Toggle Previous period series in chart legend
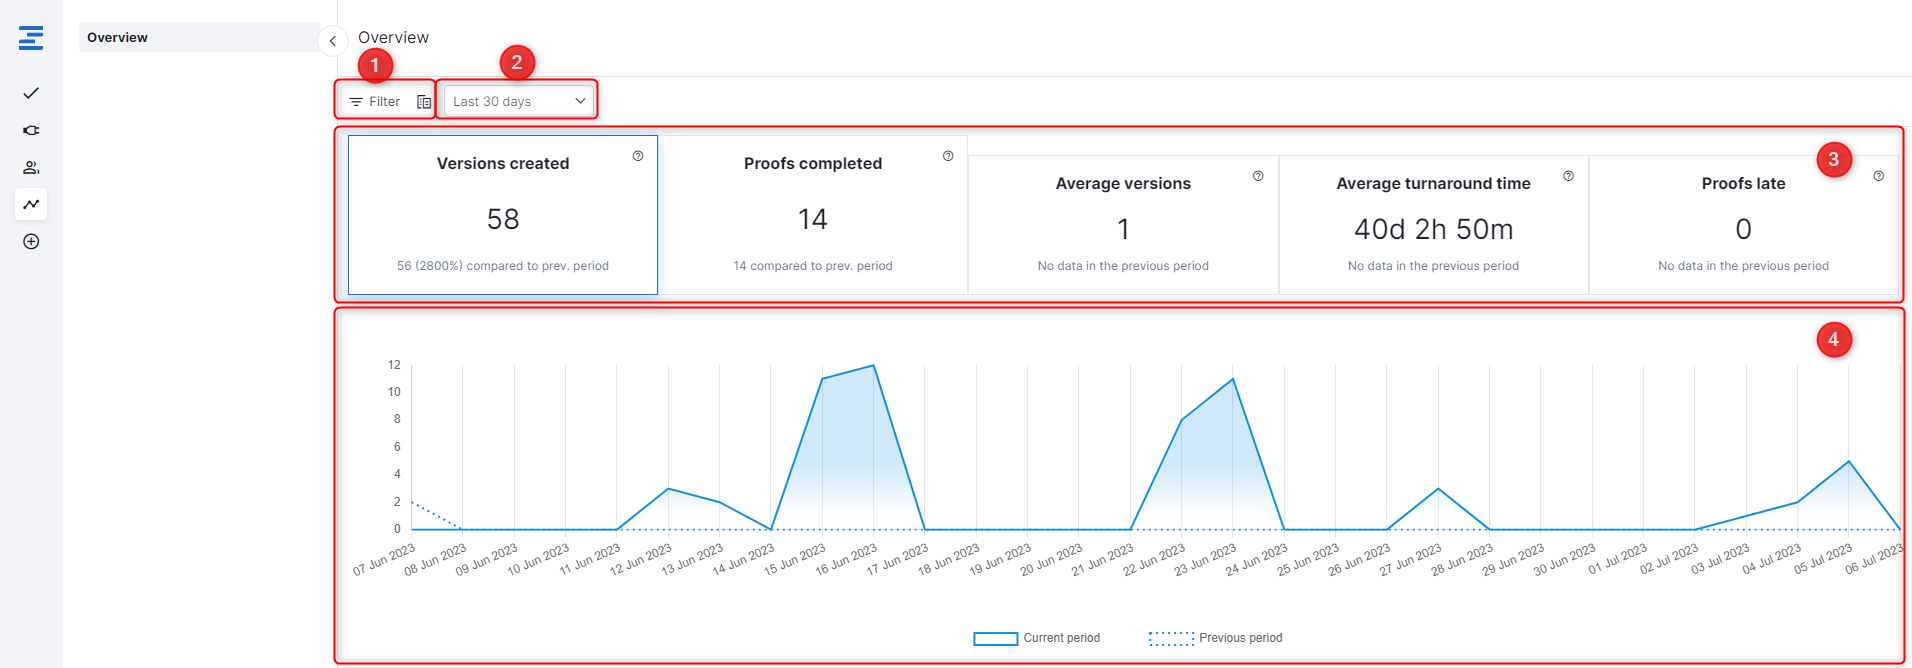Viewport: 1912px width, 668px height. [1216, 638]
